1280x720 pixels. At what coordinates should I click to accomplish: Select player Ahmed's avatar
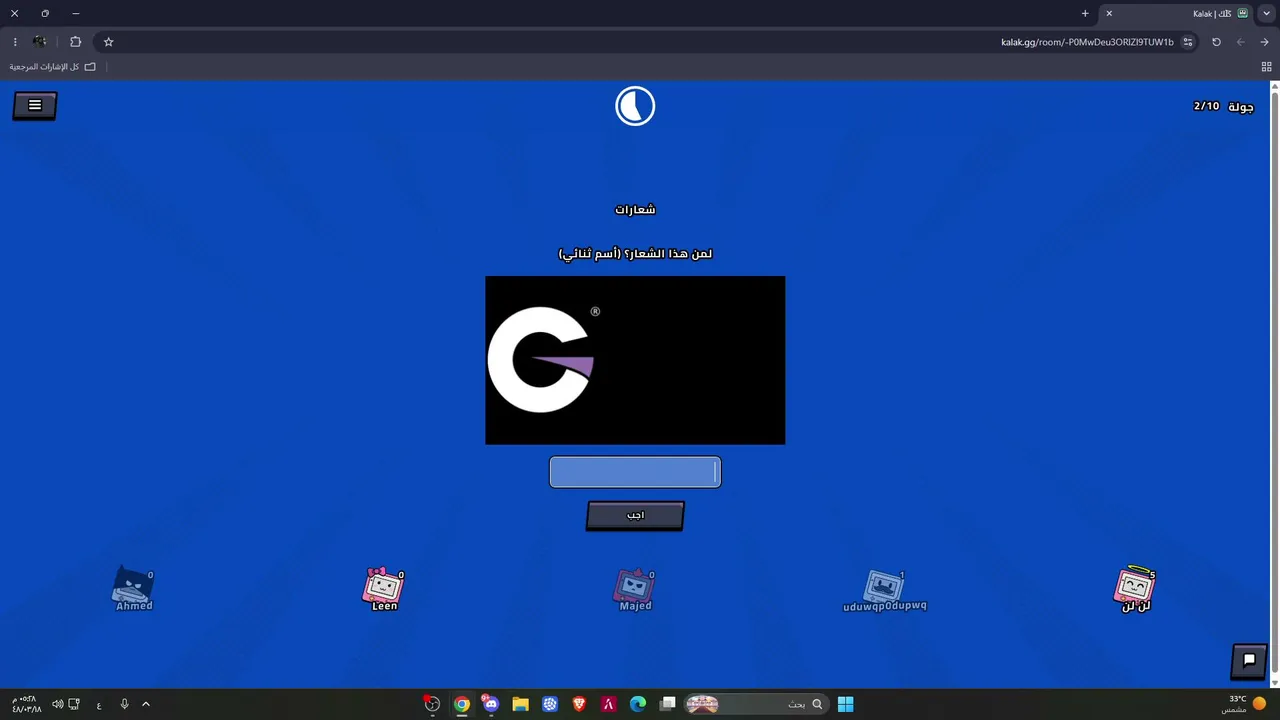tap(133, 587)
